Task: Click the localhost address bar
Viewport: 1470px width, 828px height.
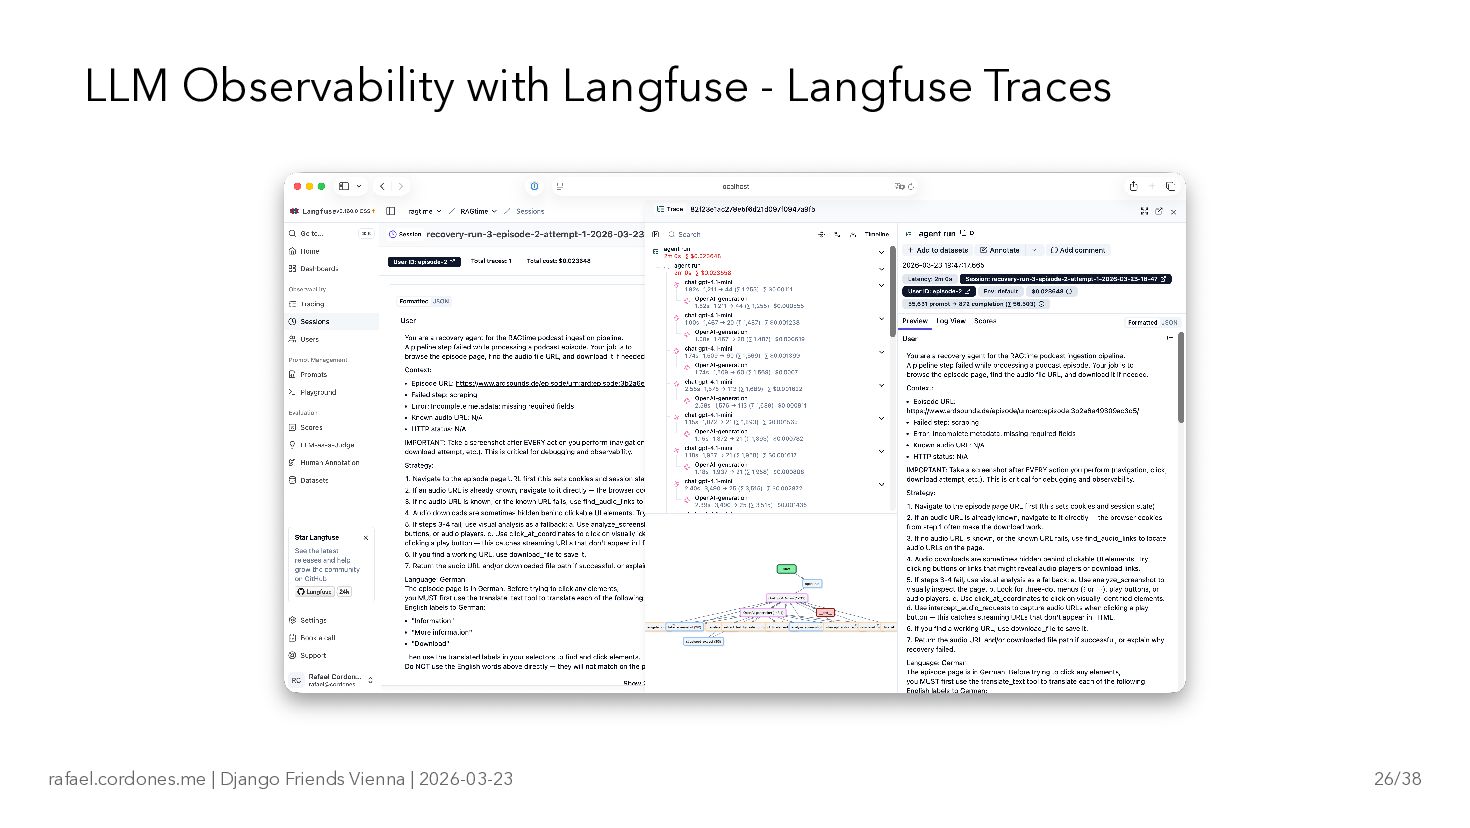Action: pyautogui.click(x=735, y=186)
